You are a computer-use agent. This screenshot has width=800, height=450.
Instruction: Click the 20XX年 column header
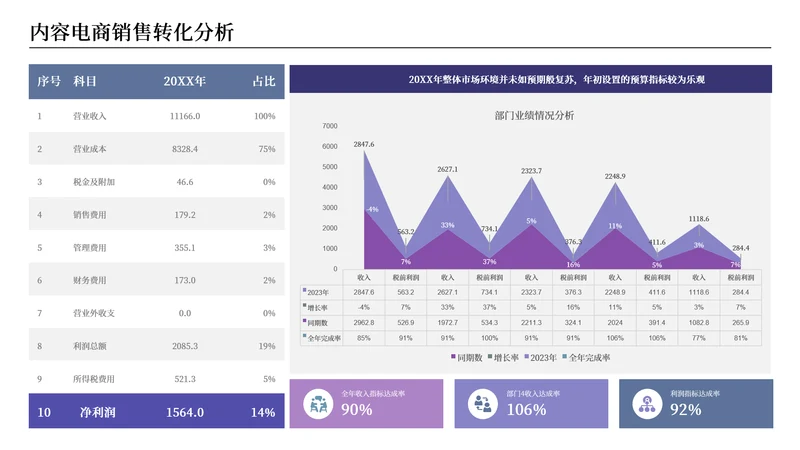[x=185, y=81]
